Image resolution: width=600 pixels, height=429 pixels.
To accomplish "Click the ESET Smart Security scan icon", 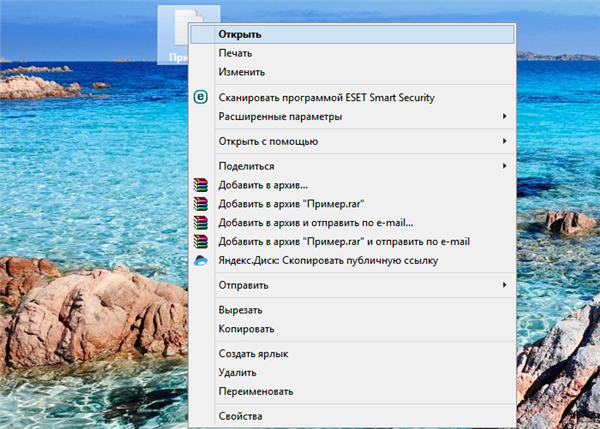I will click(x=201, y=97).
